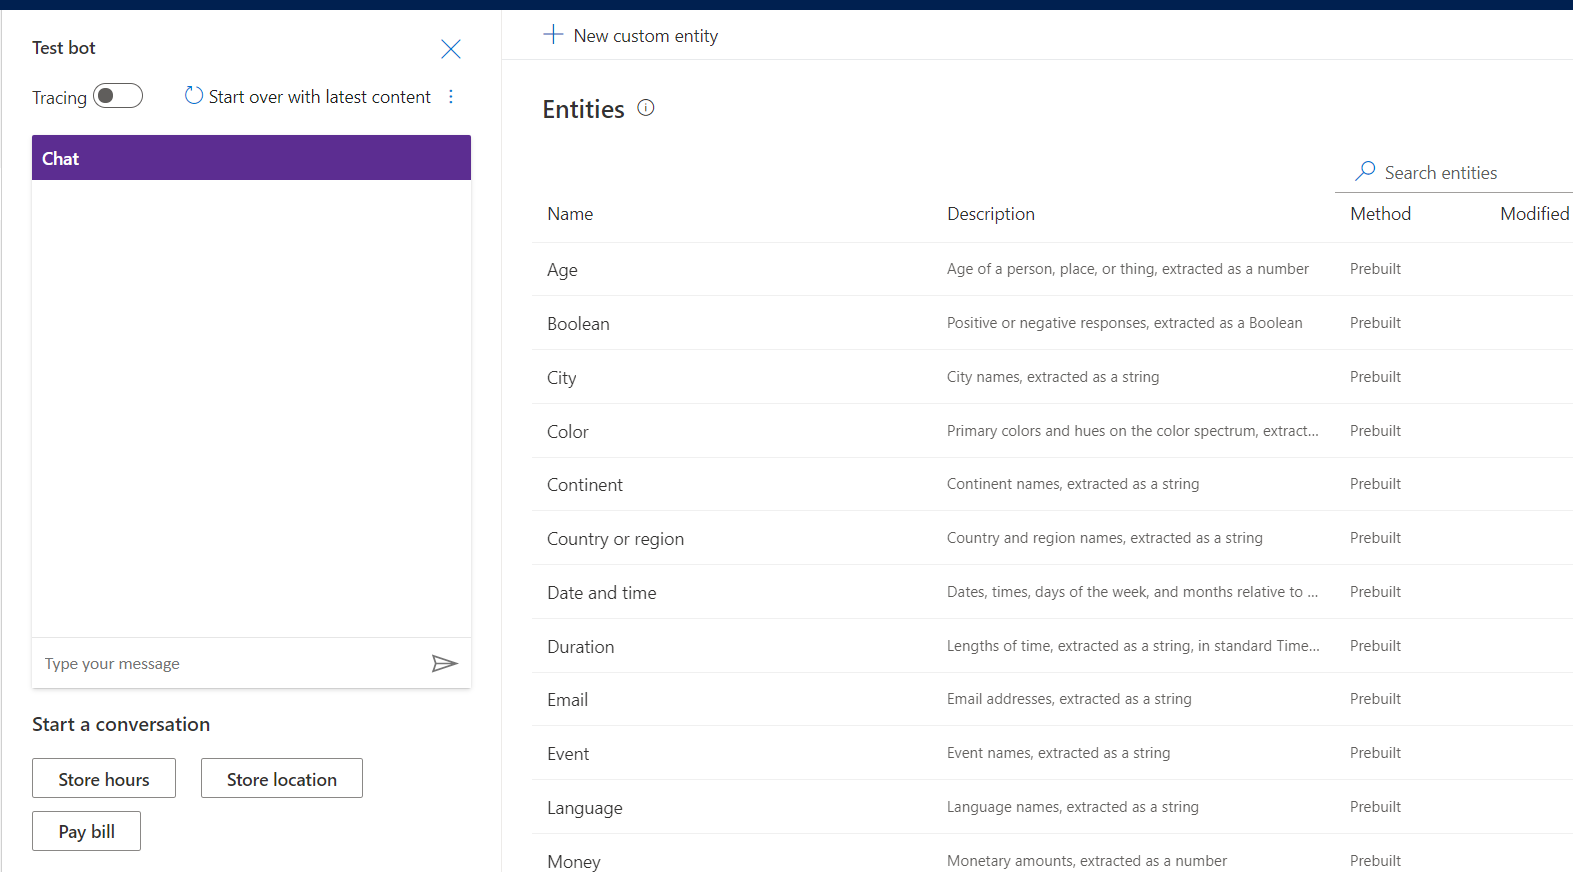The image size is (1573, 872).
Task: Open the Test bot more options menu
Action: point(451,97)
